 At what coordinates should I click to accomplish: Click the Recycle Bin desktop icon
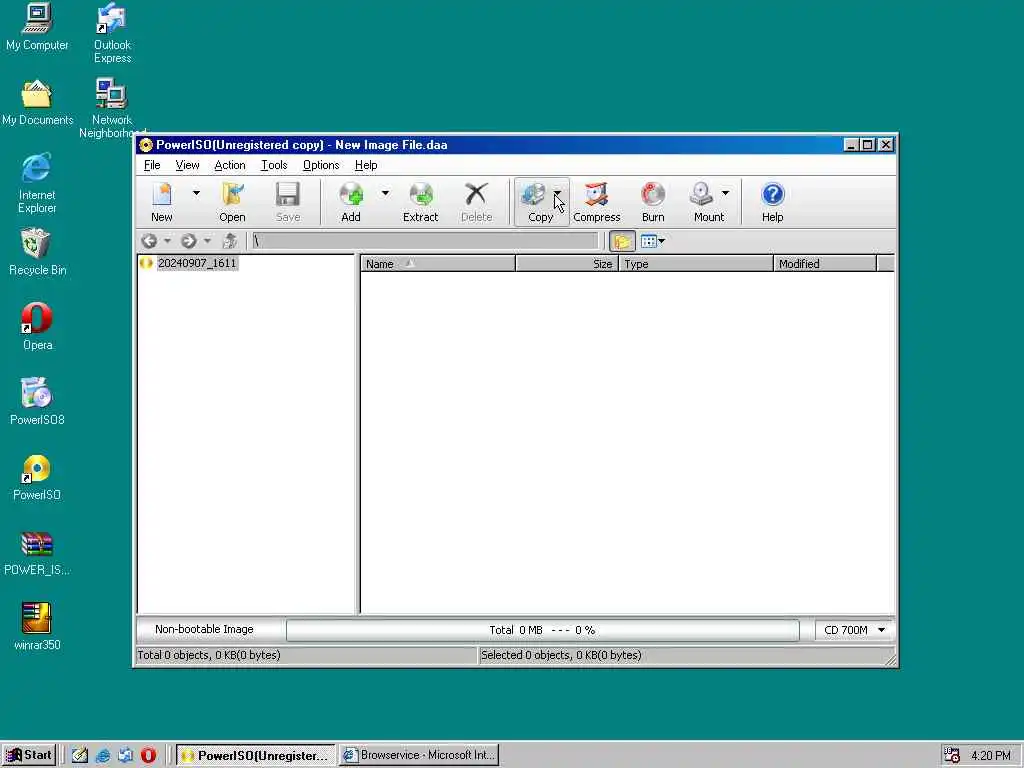tap(37, 252)
